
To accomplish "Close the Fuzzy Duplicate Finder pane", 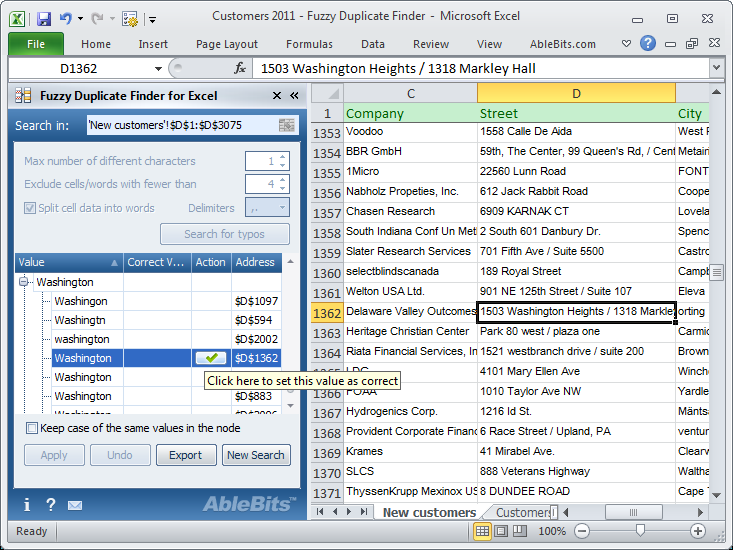I will [277, 96].
